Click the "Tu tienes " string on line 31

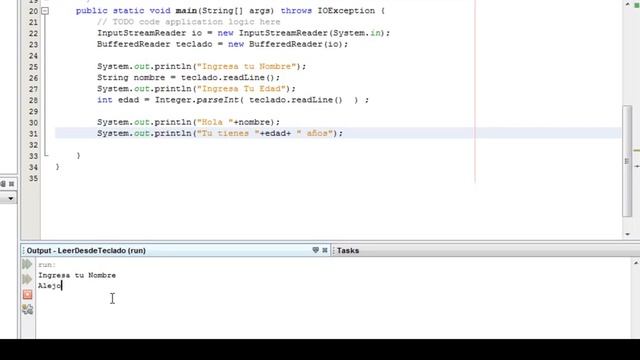click(229, 133)
